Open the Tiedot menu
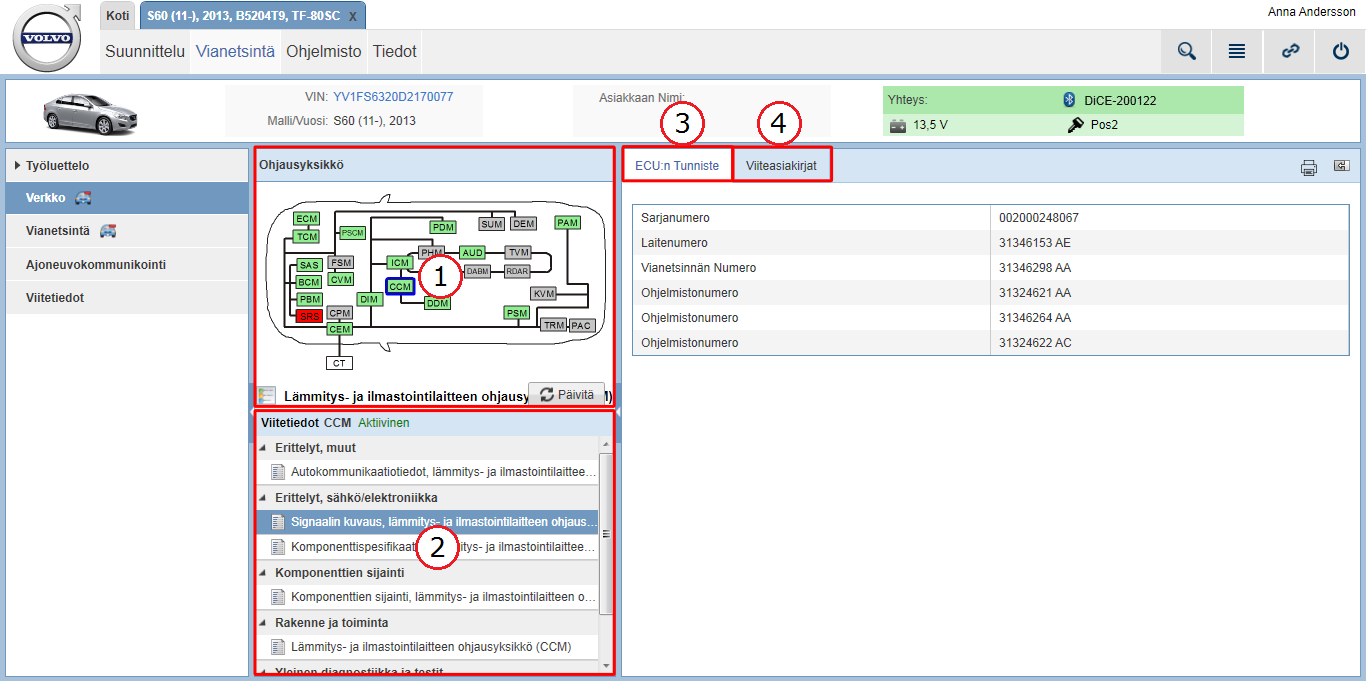1366x681 pixels. pos(394,51)
